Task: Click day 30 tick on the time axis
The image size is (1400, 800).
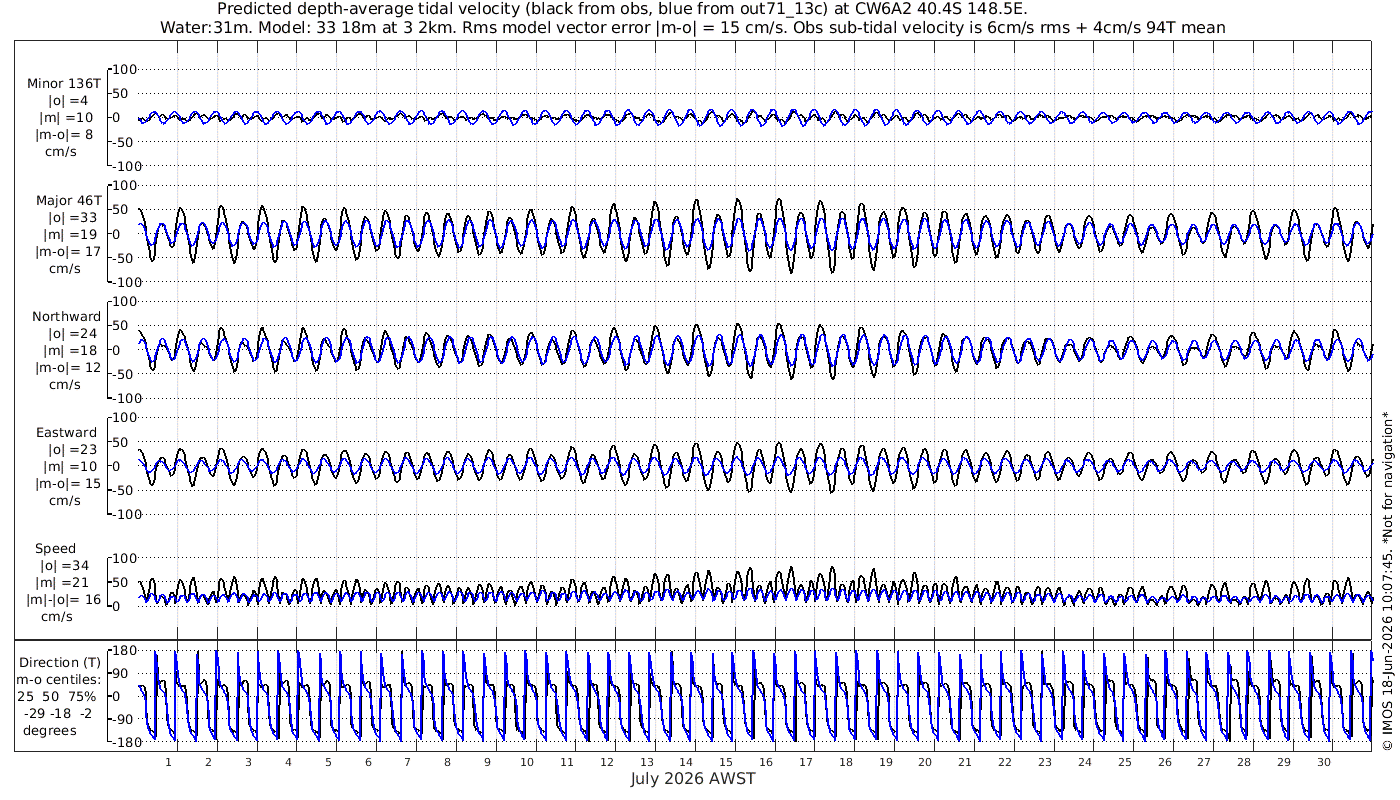Action: tap(1324, 762)
